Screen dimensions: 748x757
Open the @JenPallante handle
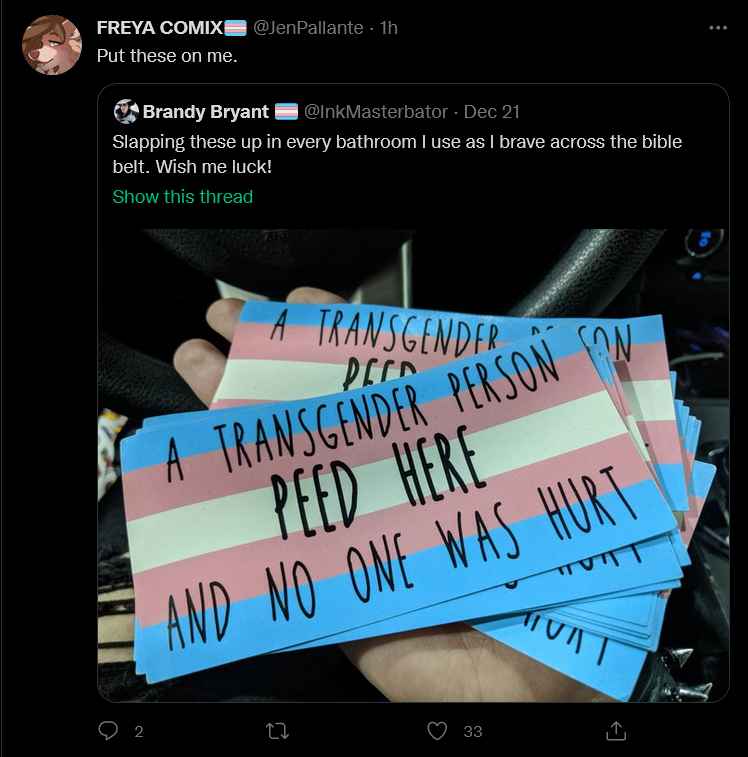(x=308, y=28)
